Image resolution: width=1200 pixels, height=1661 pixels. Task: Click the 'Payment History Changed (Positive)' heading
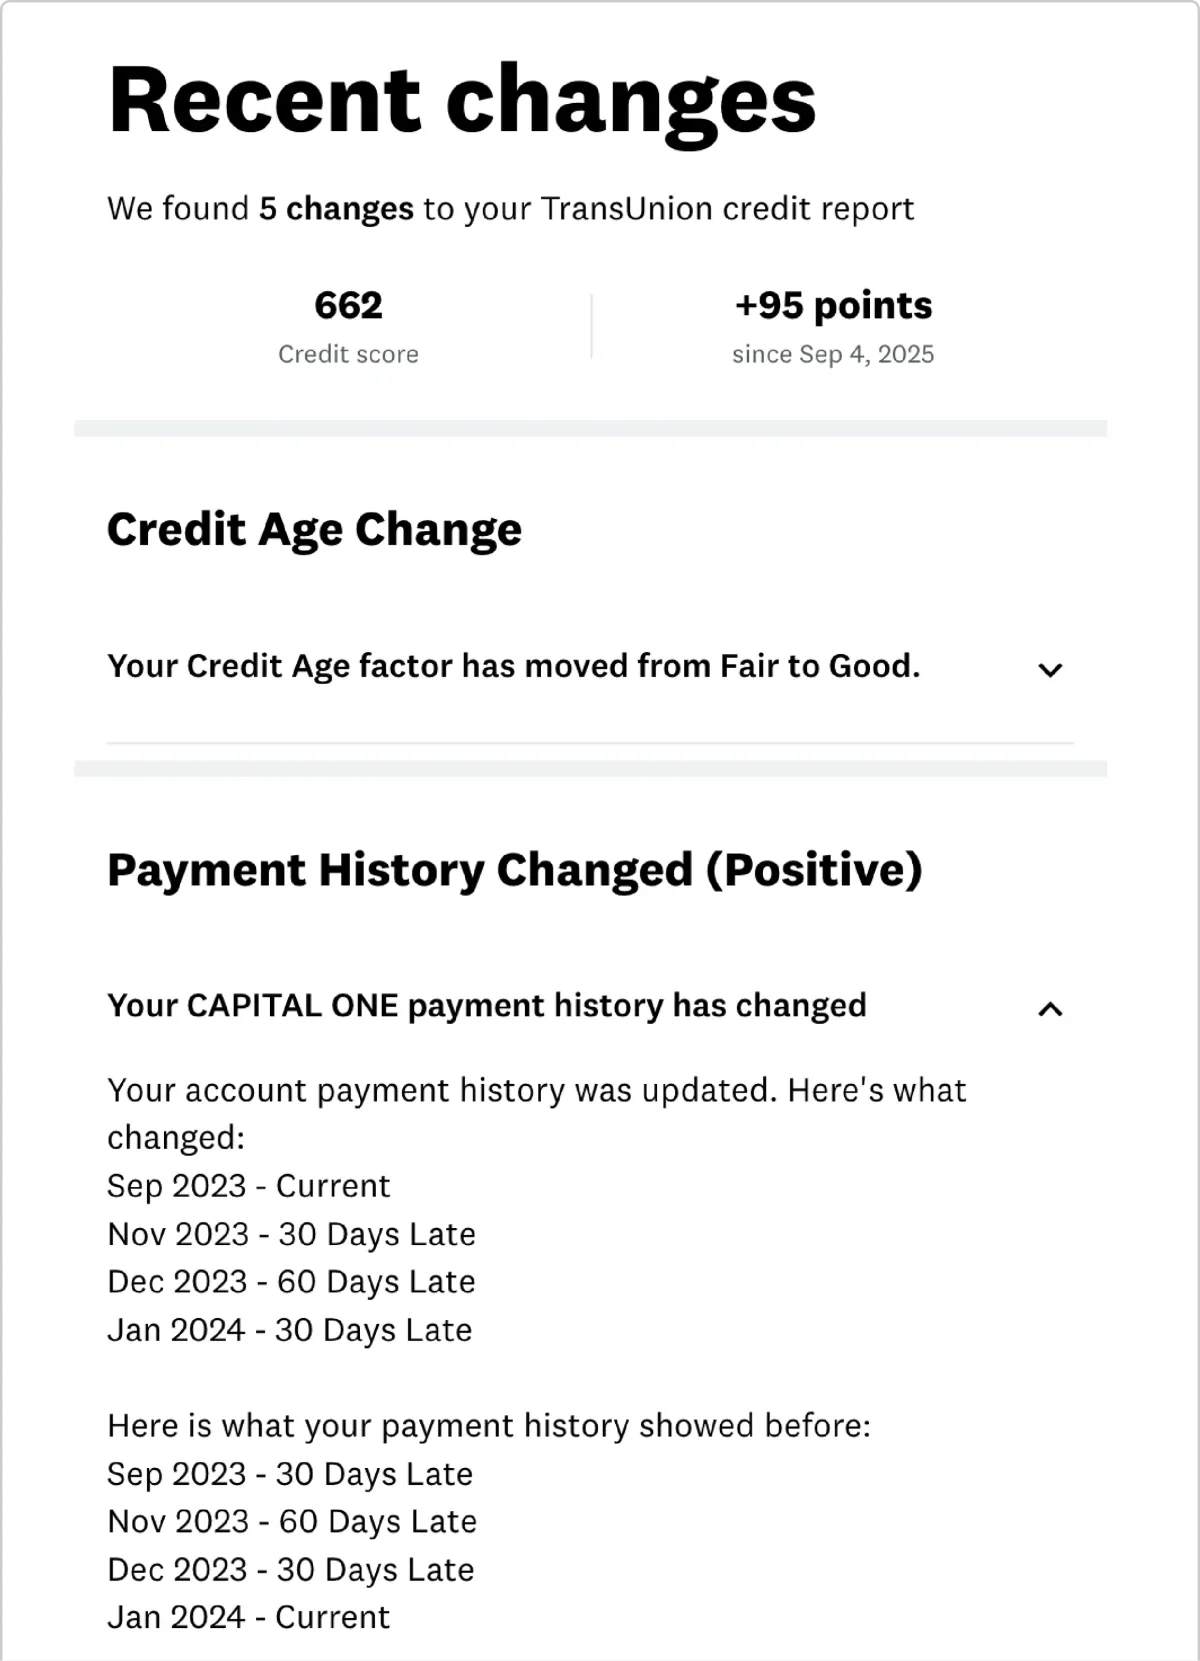(514, 870)
